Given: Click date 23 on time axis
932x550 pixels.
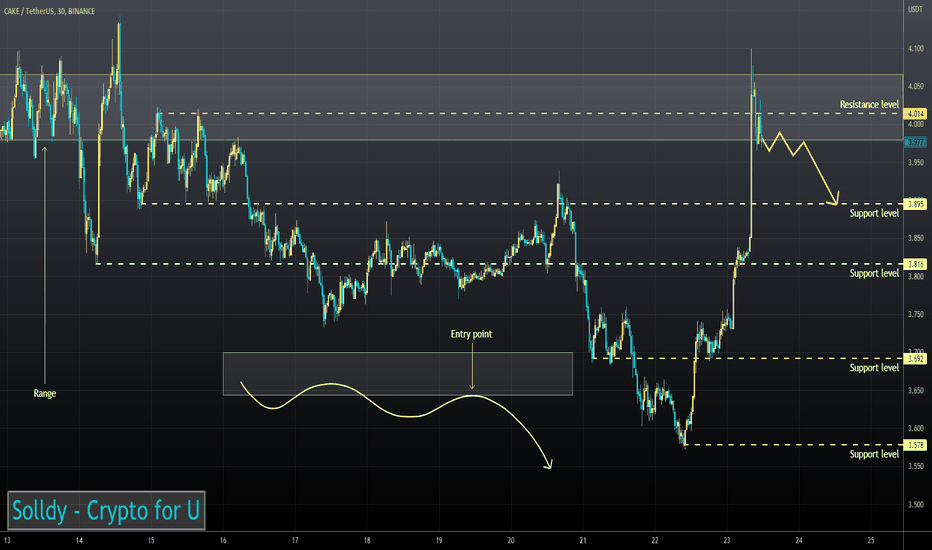Looking at the screenshot, I should click(x=726, y=540).
